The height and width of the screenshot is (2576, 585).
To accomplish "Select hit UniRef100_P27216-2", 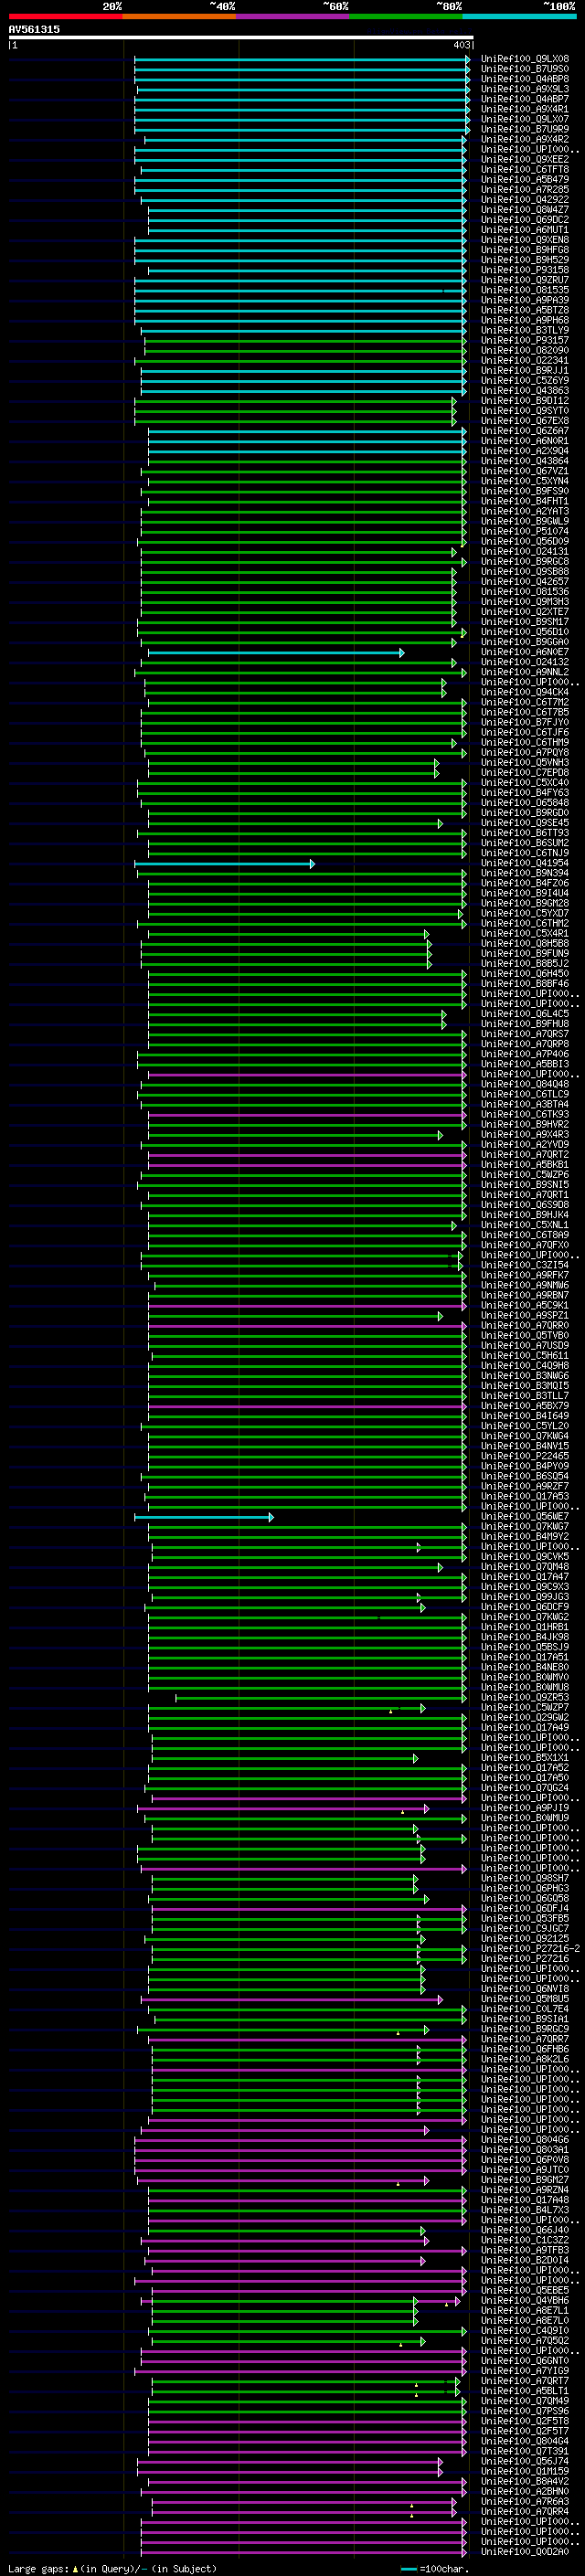I will (530, 1948).
